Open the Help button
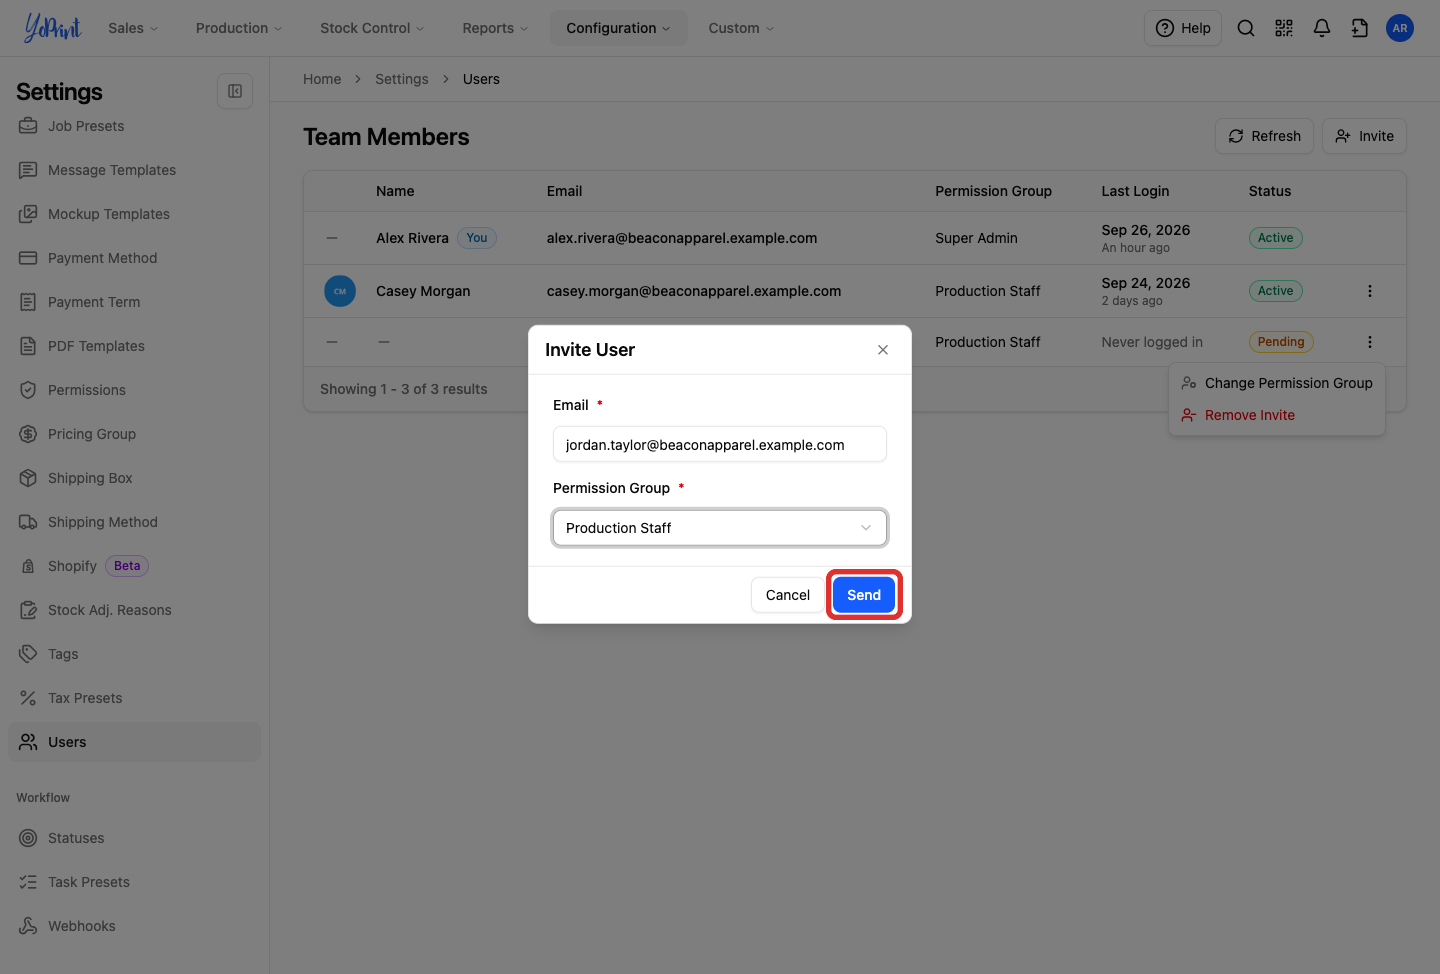 click(1183, 28)
